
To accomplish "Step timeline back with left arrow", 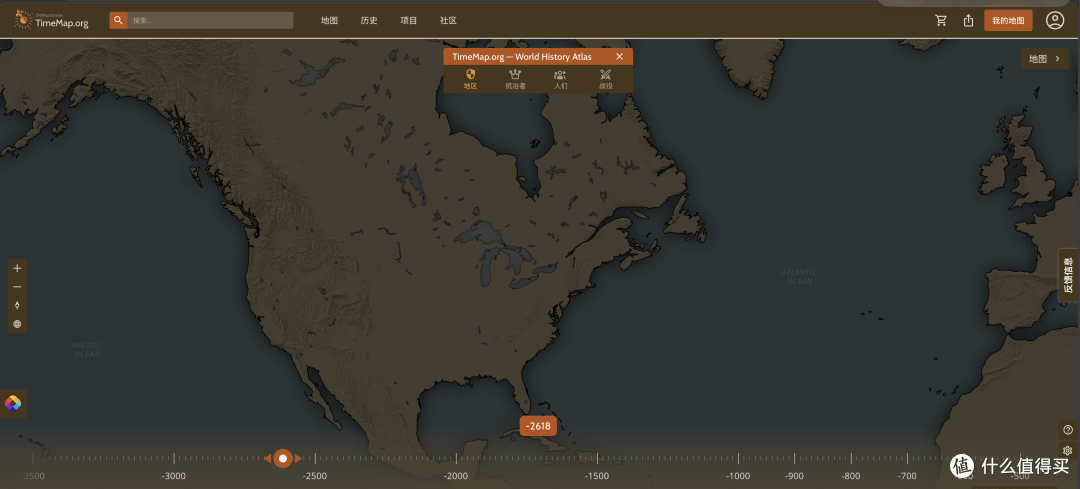I will [x=267, y=459].
